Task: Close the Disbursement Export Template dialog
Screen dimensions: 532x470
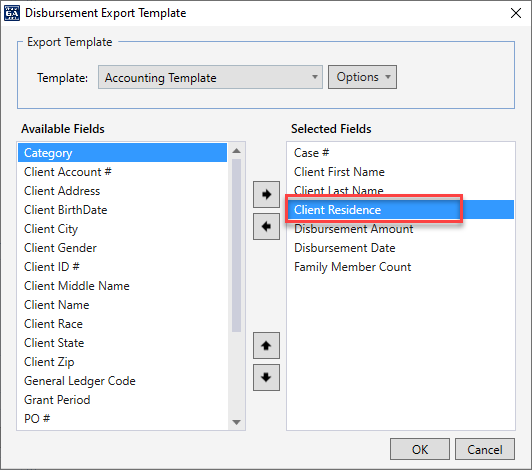Action: [516, 13]
